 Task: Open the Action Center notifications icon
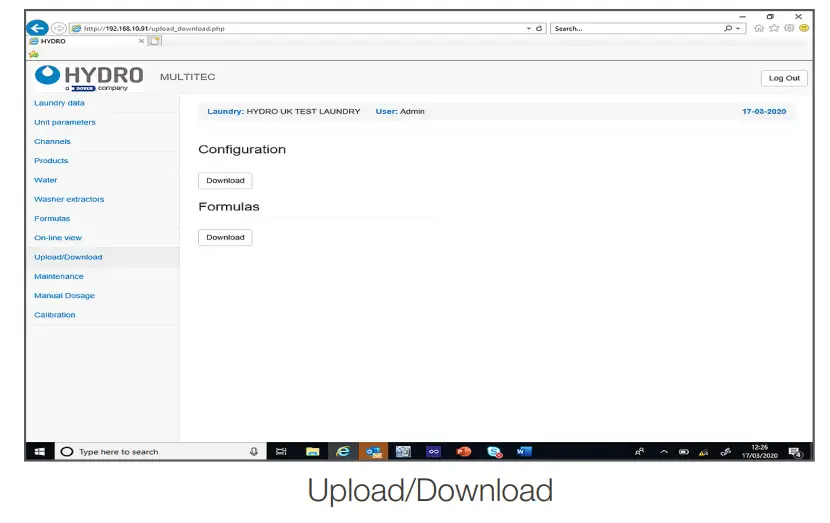pos(796,452)
